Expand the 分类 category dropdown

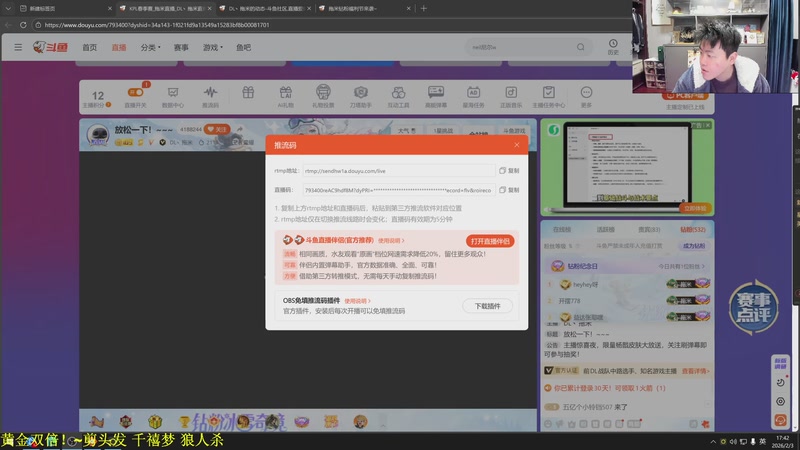click(151, 47)
